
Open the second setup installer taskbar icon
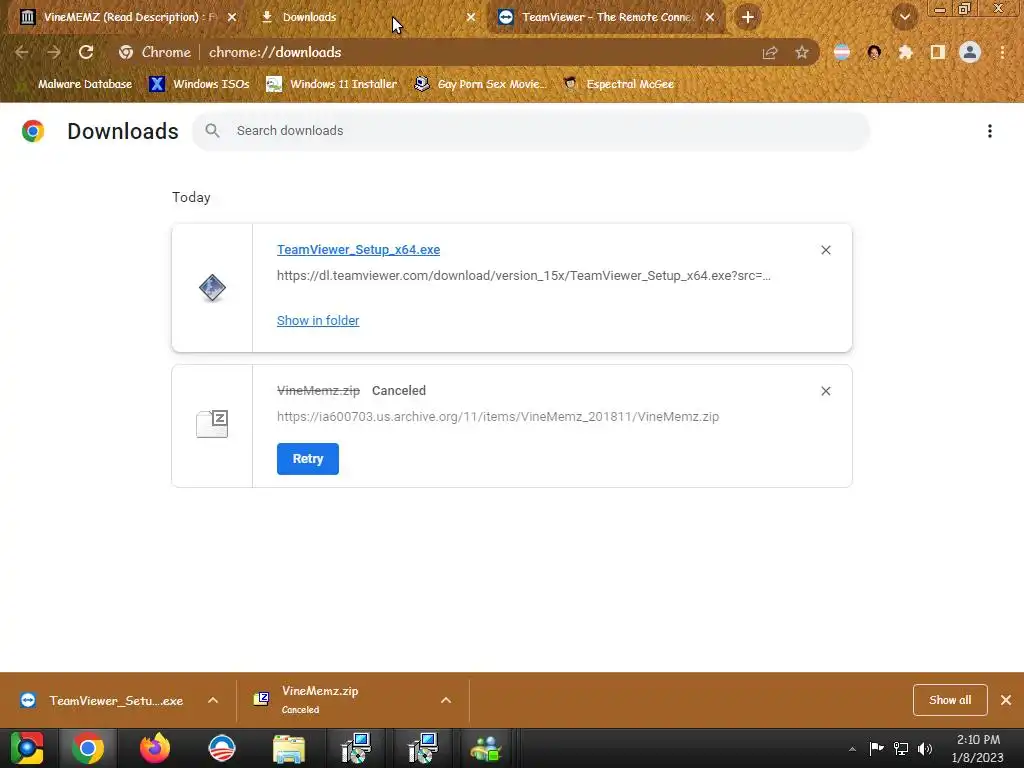422,748
